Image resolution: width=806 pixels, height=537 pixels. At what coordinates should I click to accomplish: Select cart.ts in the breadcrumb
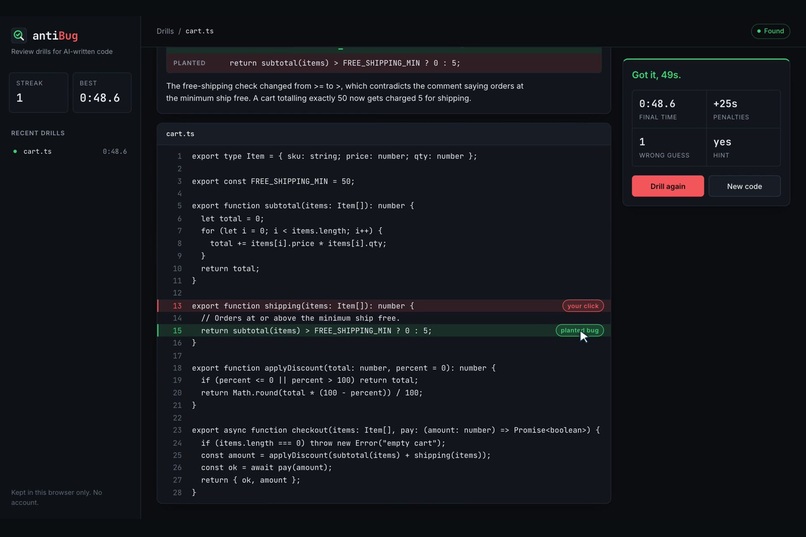coord(199,31)
